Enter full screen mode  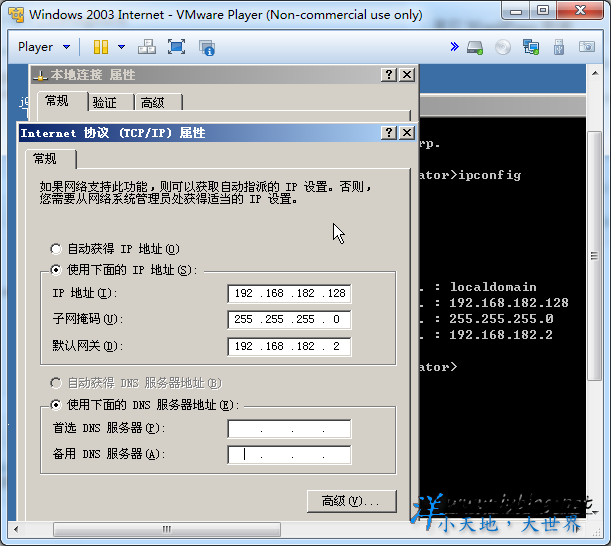177,47
